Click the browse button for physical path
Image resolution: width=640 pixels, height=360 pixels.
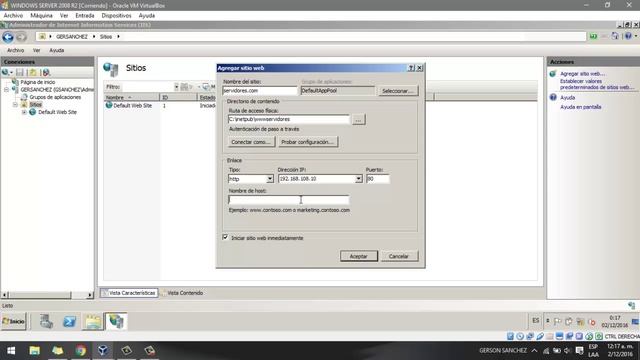pos(358,120)
